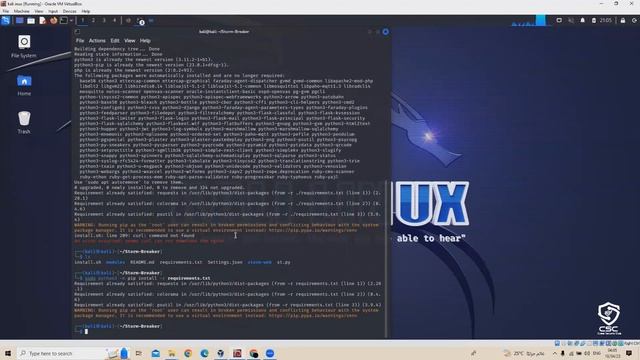The image size is (640, 360).
Task: Open the red app icon on Windows taskbar
Action: point(237,353)
